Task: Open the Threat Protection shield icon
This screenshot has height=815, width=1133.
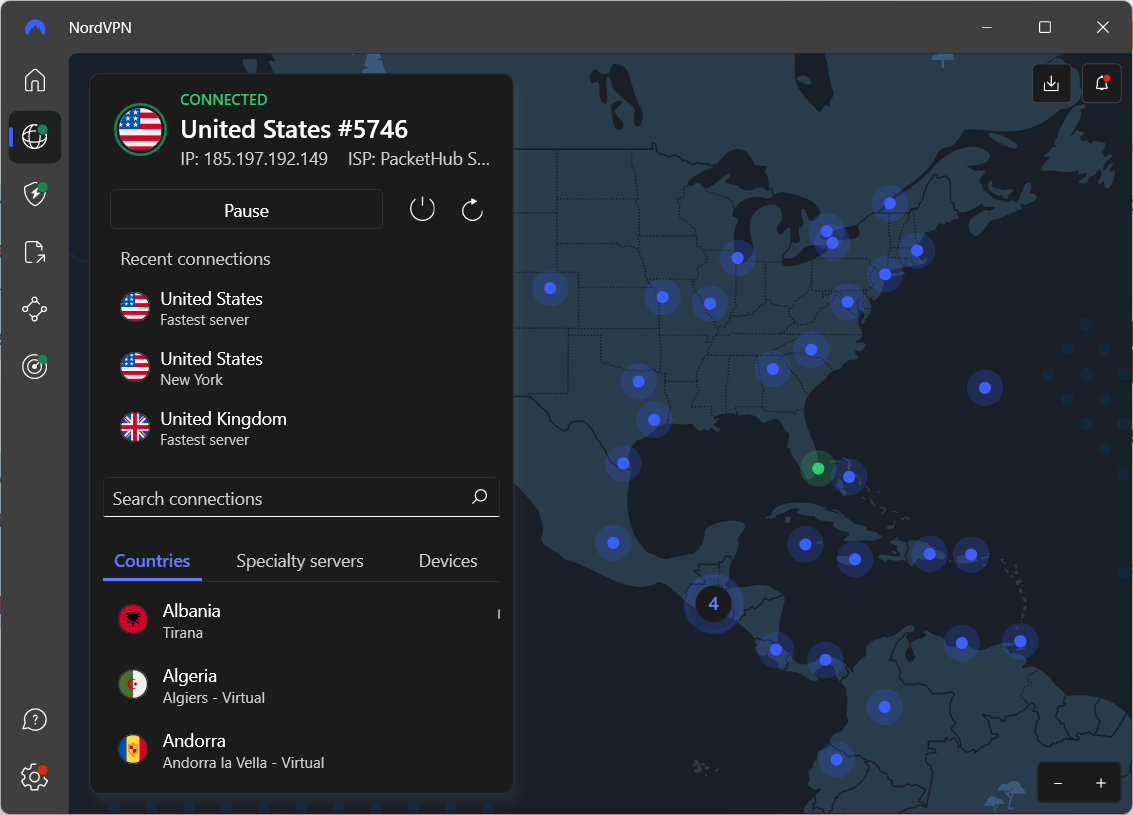Action: pyautogui.click(x=35, y=194)
